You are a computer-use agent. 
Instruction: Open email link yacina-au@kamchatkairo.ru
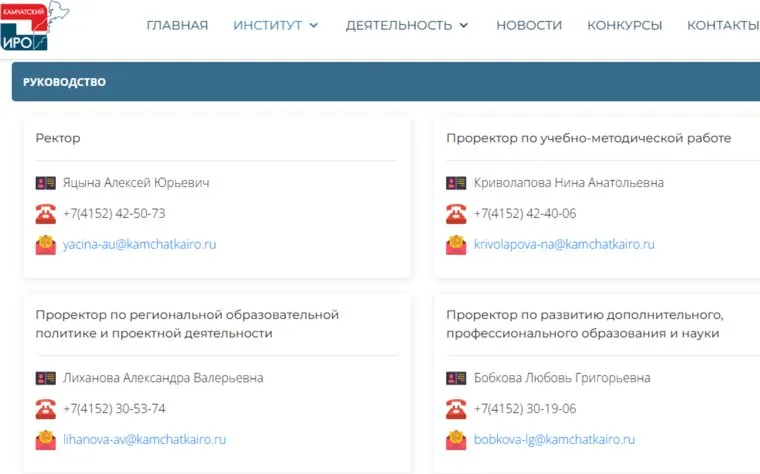tap(139, 244)
